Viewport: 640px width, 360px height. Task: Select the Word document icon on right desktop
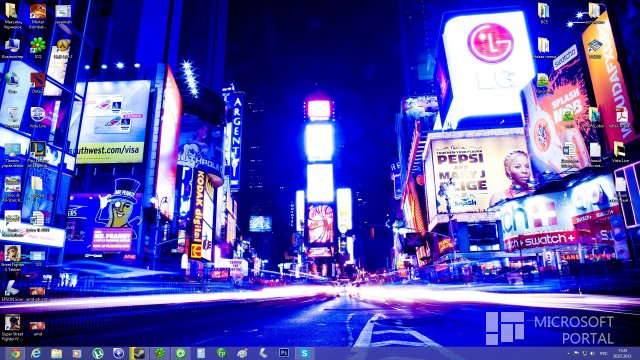tap(569, 155)
